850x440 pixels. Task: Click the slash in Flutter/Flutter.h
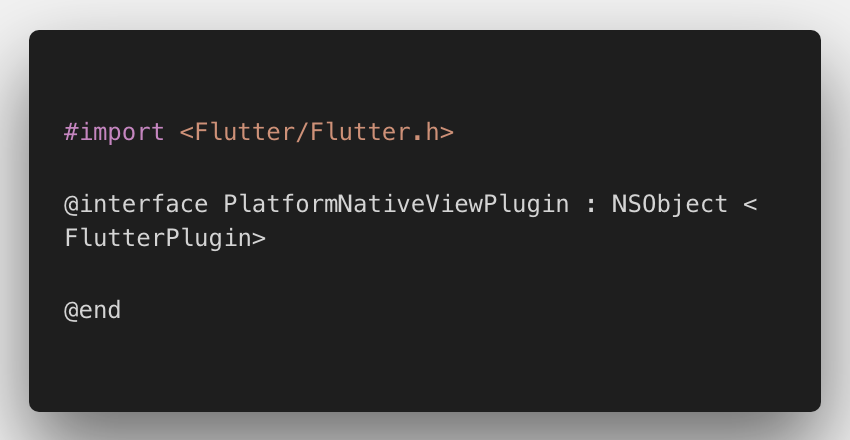point(302,132)
